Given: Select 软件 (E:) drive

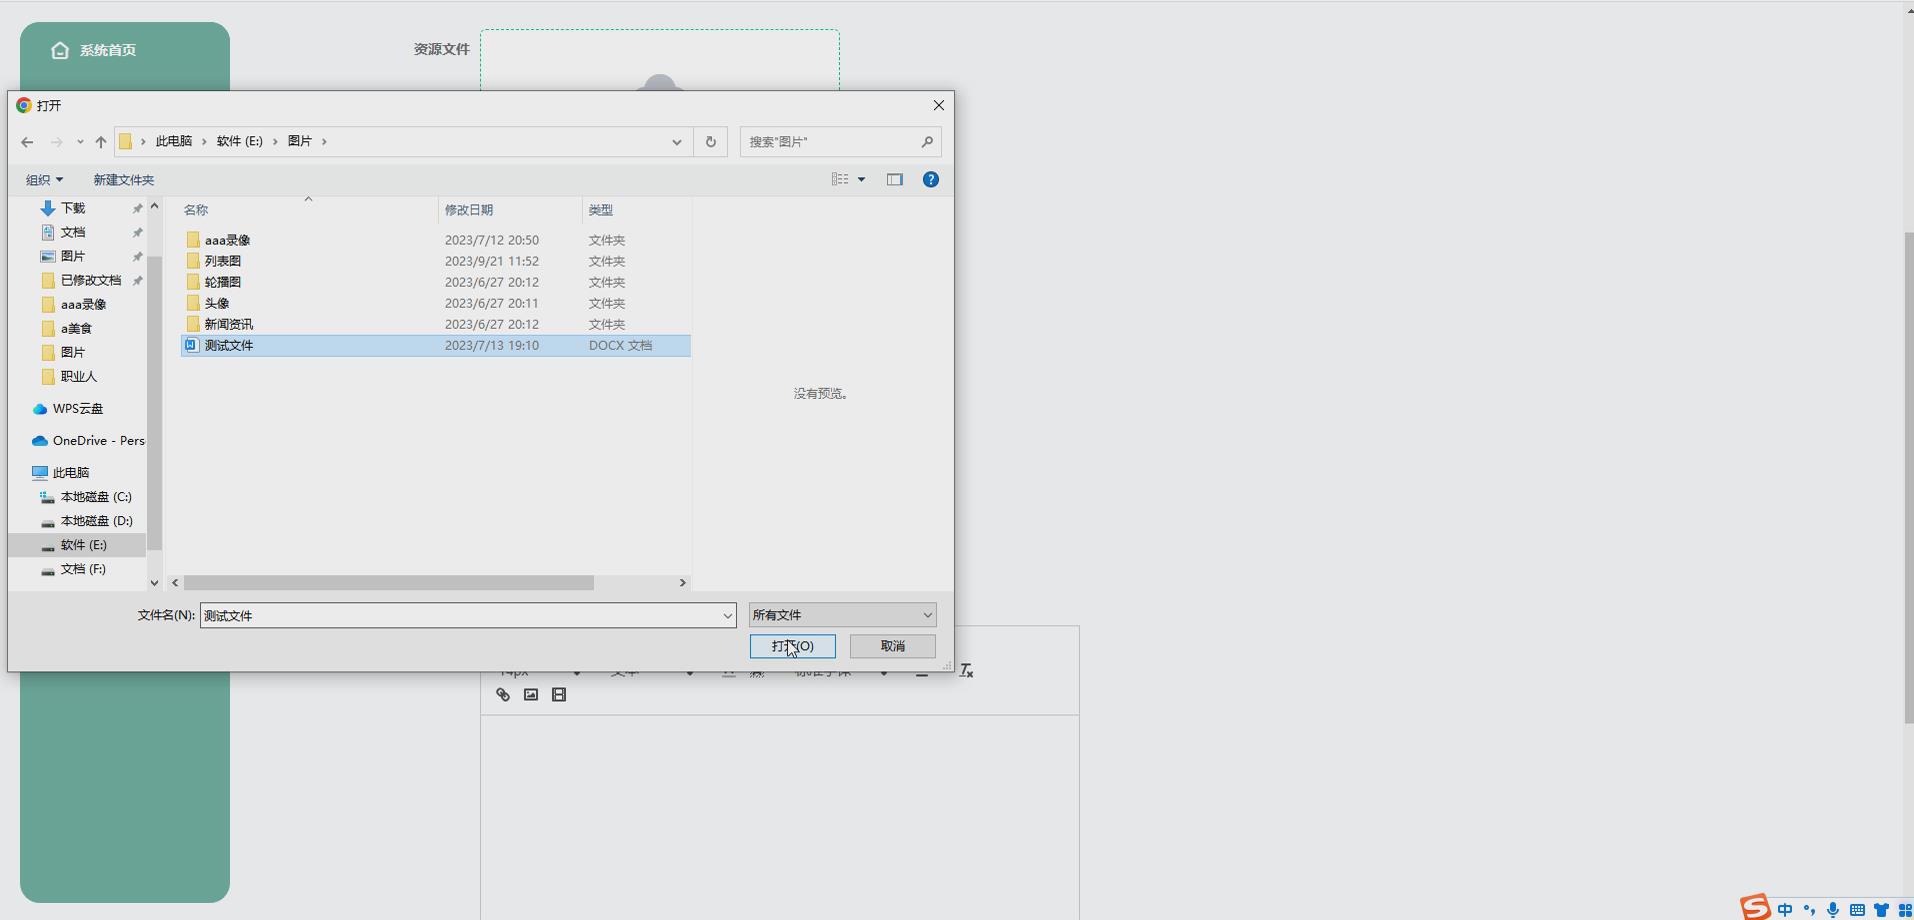Looking at the screenshot, I should point(83,545).
